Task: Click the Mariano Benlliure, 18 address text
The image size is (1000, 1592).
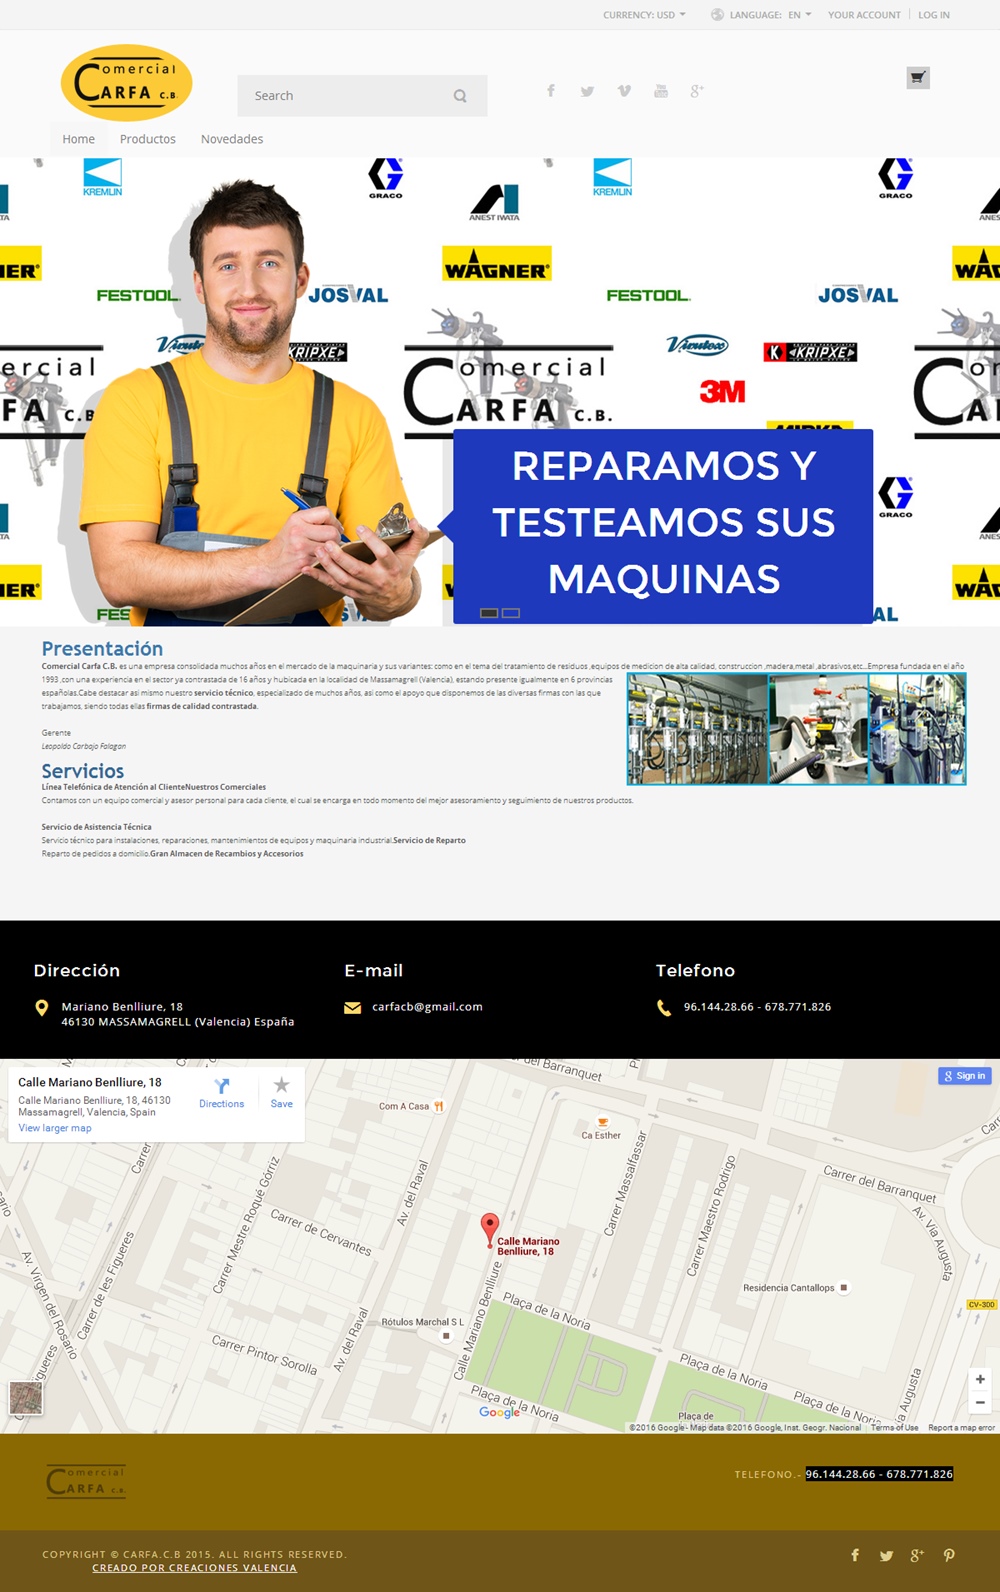Action: click(x=122, y=1007)
